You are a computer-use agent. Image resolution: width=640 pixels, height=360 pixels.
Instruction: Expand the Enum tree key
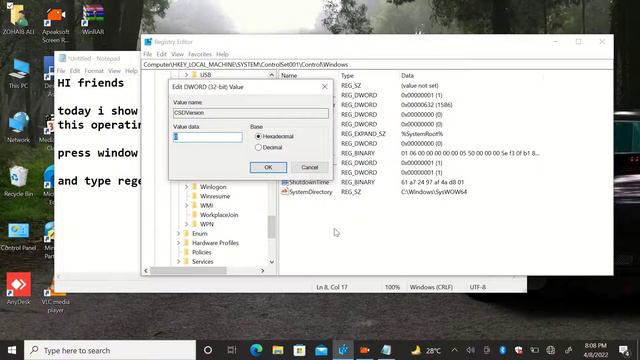[178, 234]
